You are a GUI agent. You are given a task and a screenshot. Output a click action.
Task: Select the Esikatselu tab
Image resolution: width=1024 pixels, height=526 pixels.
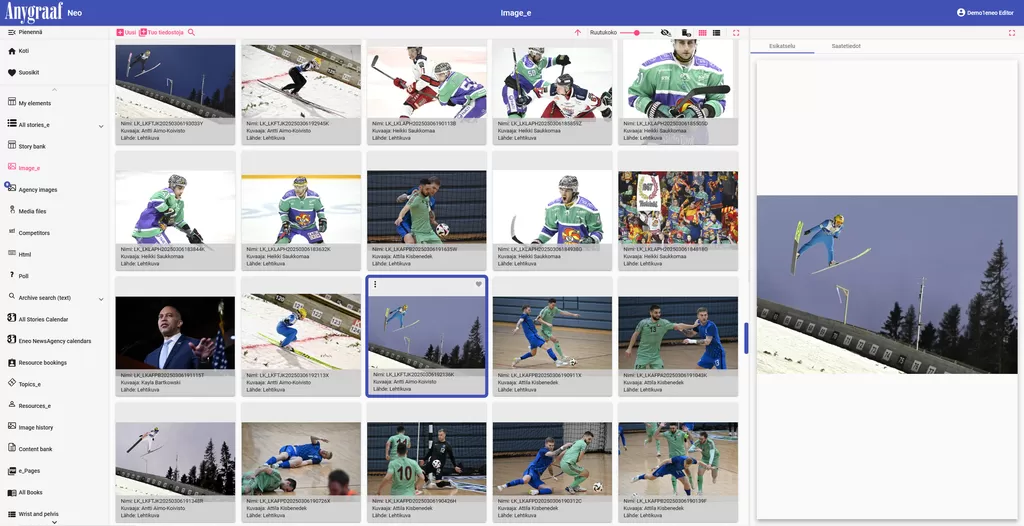point(782,46)
